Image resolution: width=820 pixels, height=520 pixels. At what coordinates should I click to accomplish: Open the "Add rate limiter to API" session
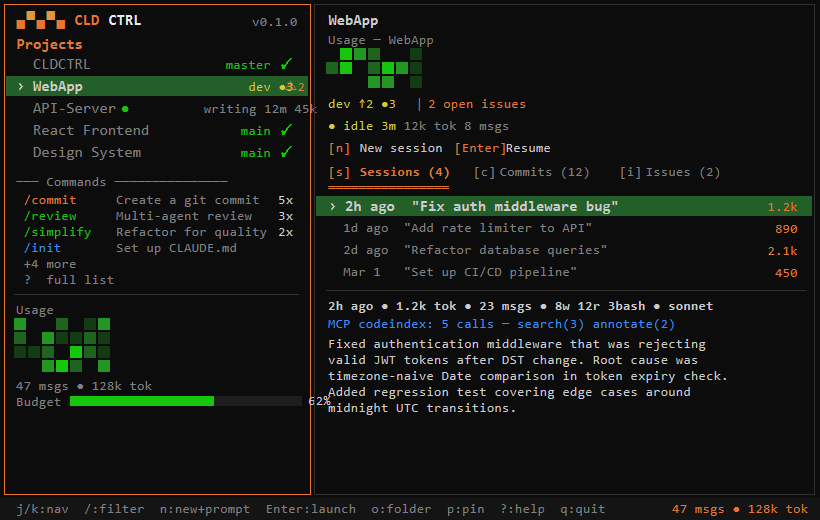coord(564,228)
